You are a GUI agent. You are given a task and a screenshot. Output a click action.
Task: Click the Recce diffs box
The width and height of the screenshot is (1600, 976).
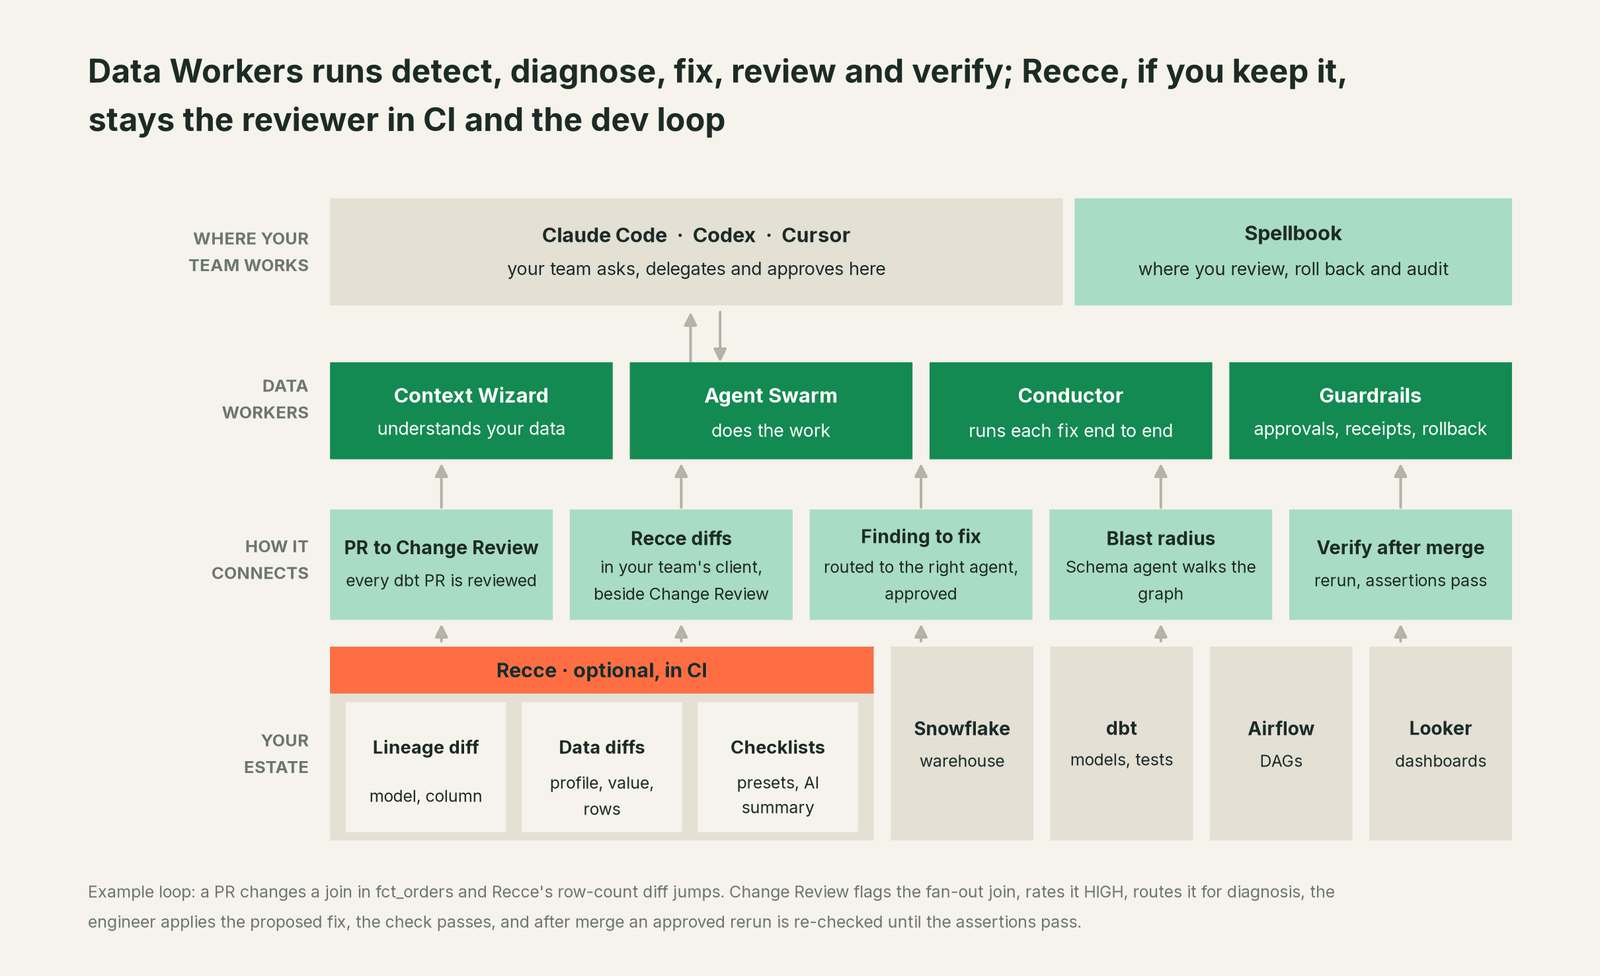681,565
